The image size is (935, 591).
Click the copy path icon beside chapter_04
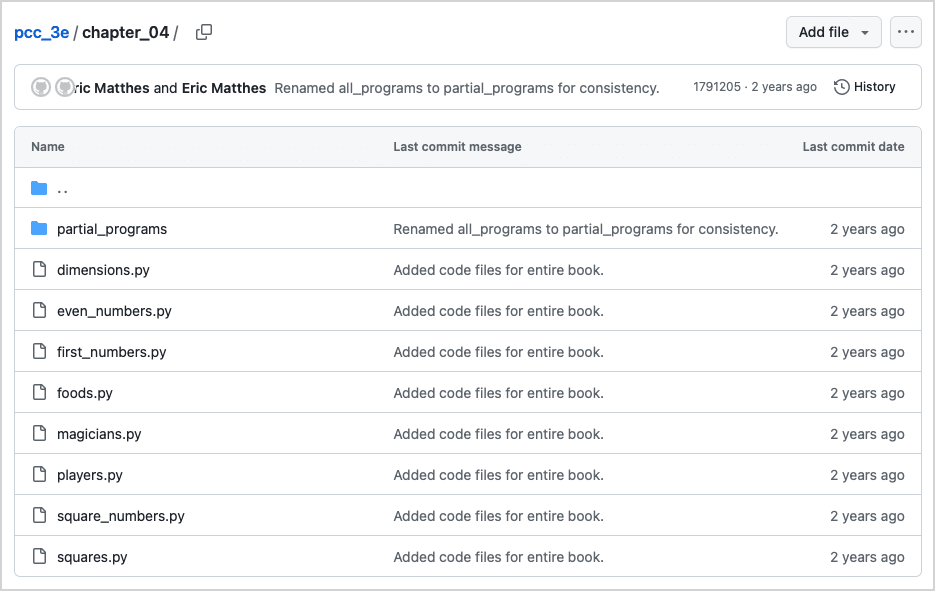point(204,31)
